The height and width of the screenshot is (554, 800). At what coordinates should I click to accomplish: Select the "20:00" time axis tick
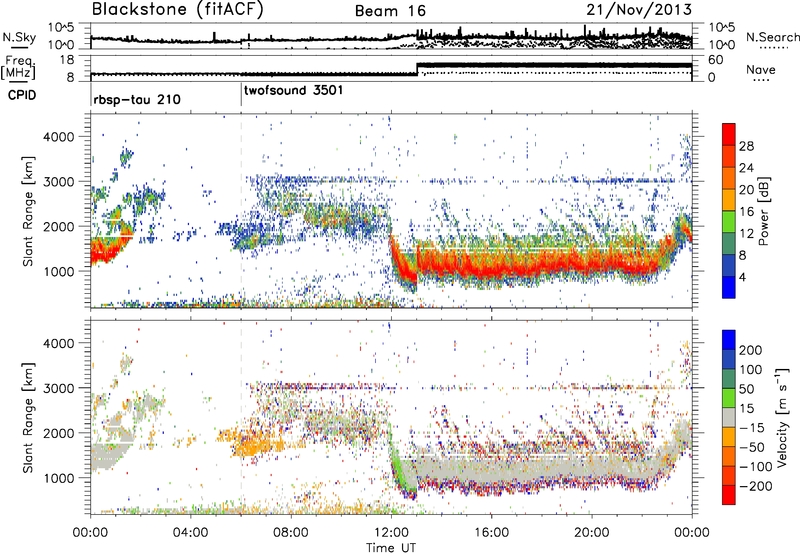click(x=591, y=533)
